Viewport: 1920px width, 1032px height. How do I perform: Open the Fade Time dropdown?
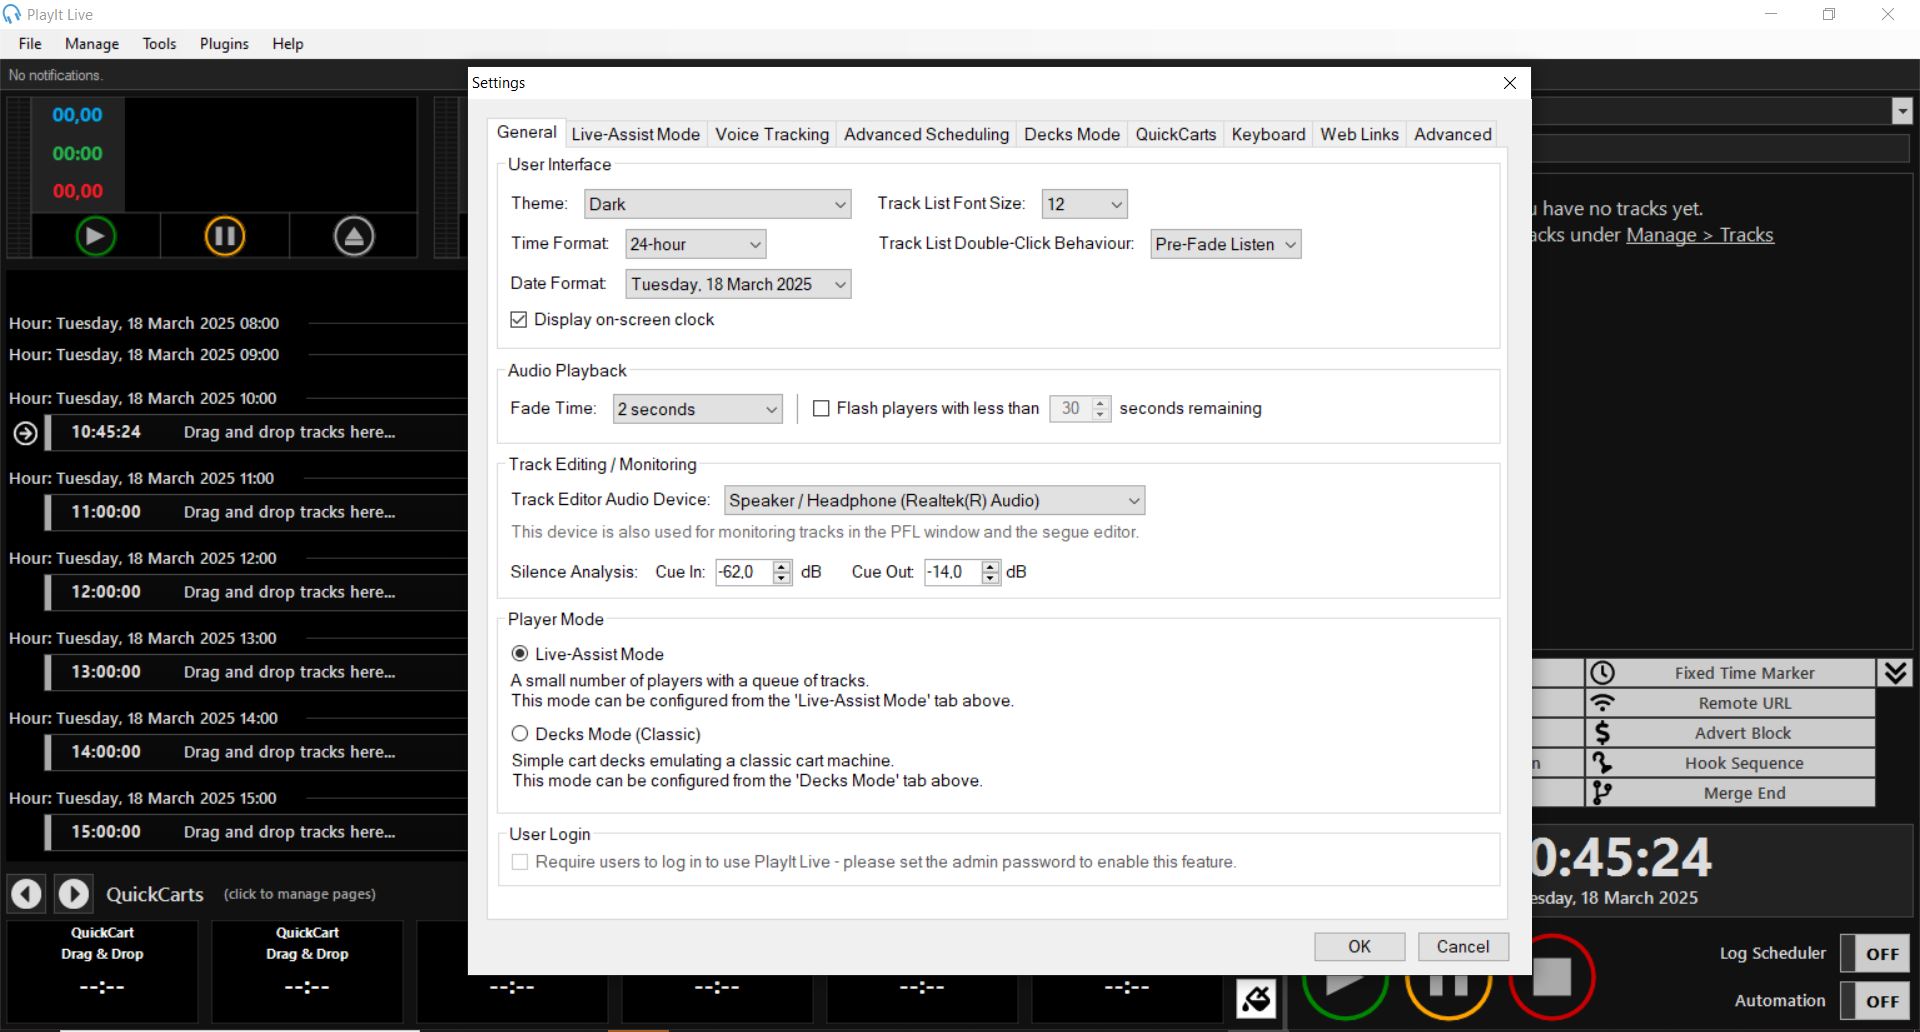697,409
